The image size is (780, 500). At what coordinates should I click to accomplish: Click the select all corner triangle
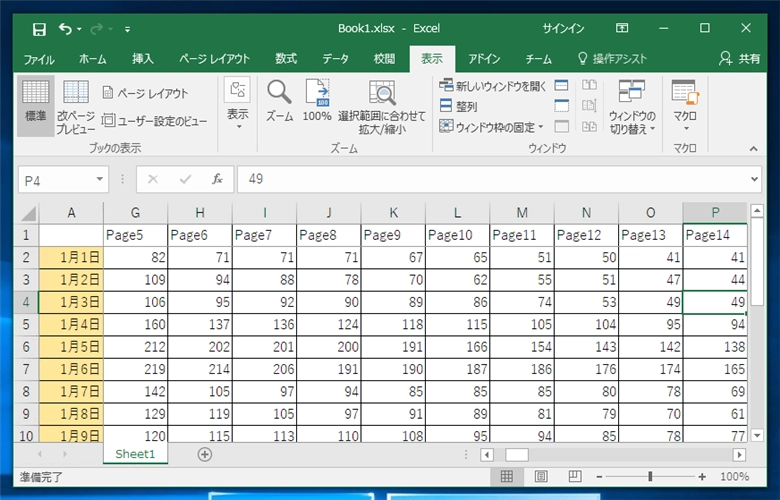[28, 213]
